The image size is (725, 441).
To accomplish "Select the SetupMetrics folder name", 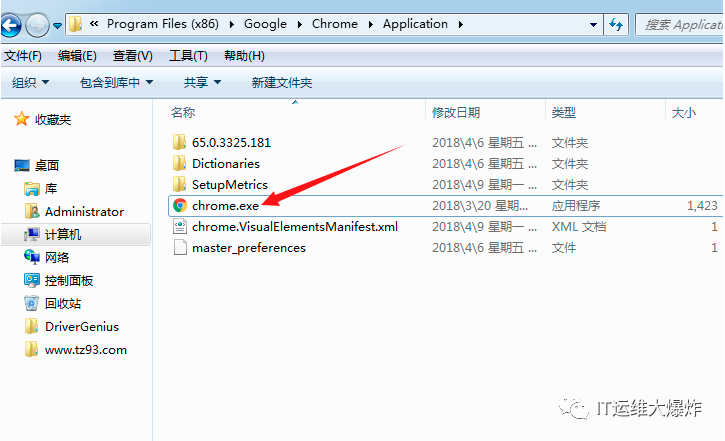I will tap(230, 185).
